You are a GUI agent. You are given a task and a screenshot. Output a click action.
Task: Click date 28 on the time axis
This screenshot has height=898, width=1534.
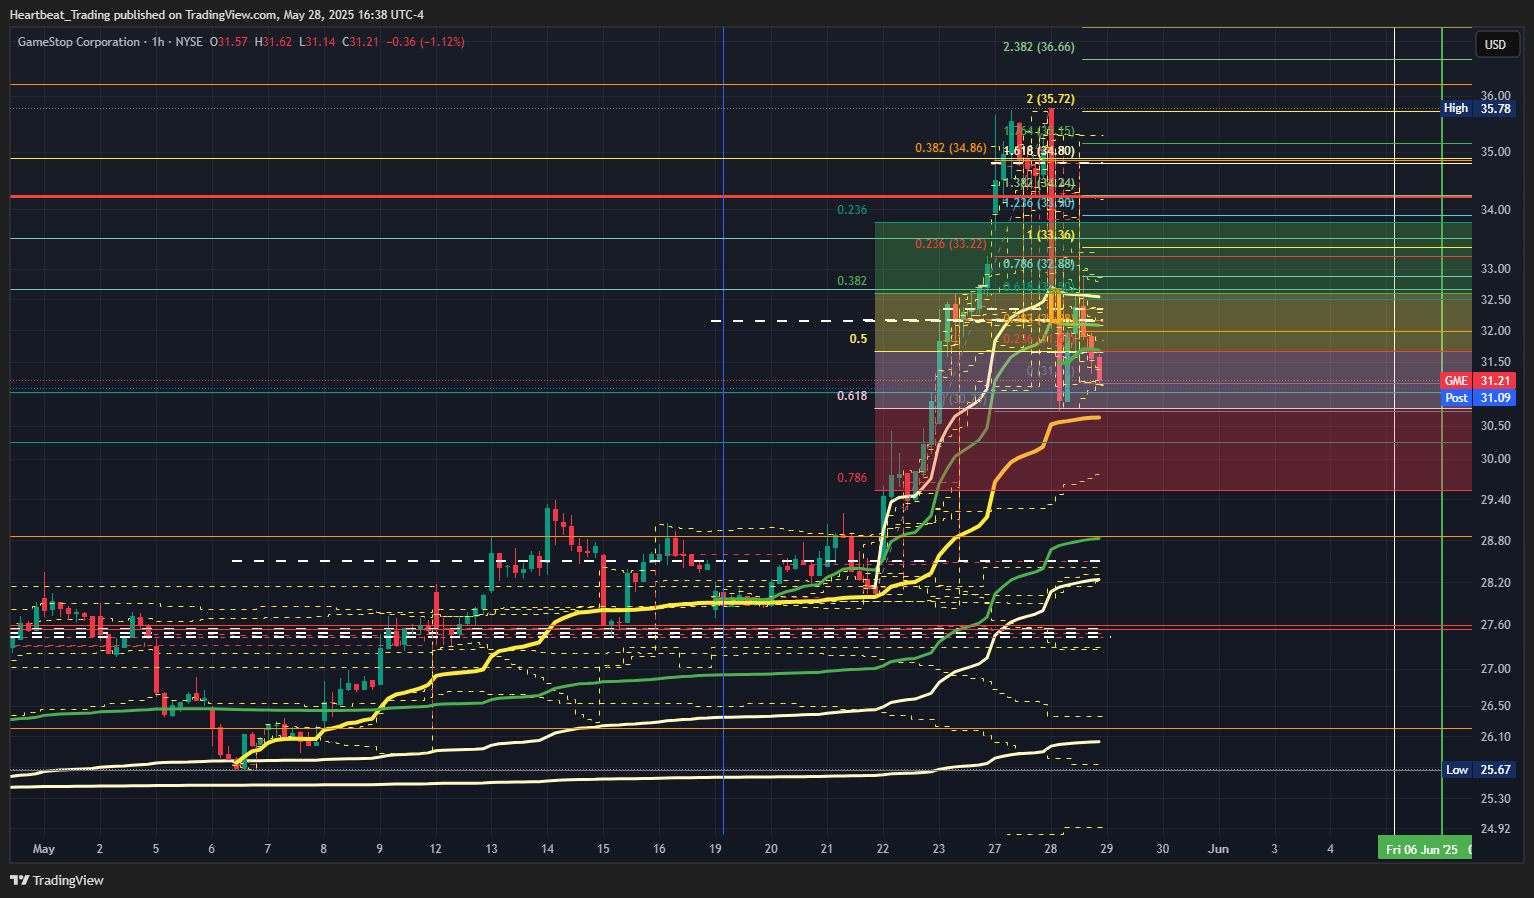pyautogui.click(x=1050, y=849)
